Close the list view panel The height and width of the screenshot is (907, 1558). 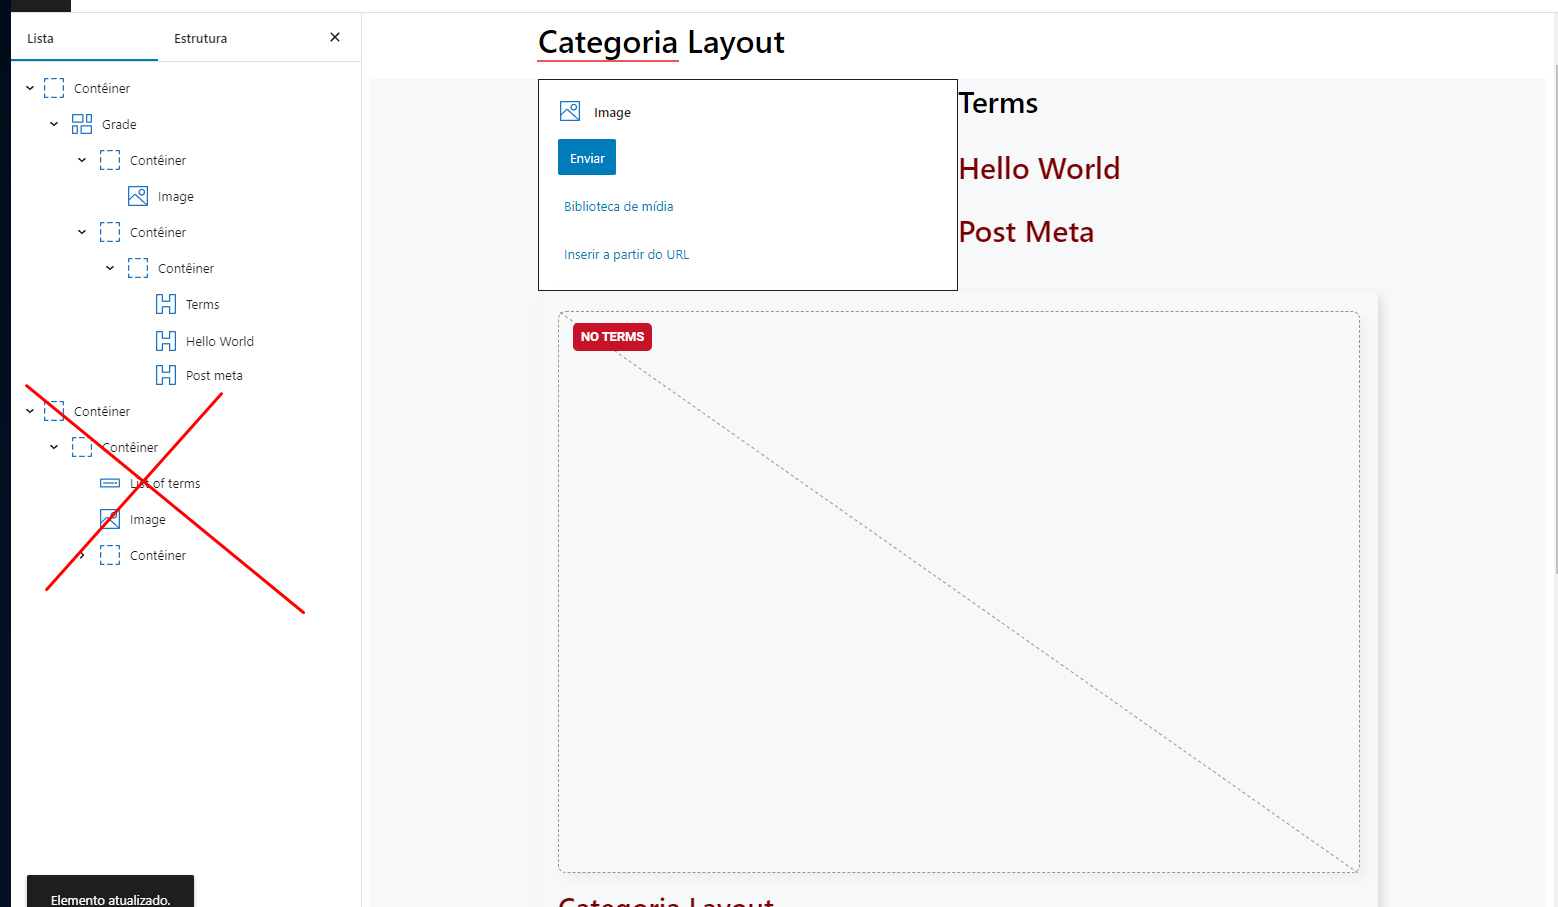[335, 37]
